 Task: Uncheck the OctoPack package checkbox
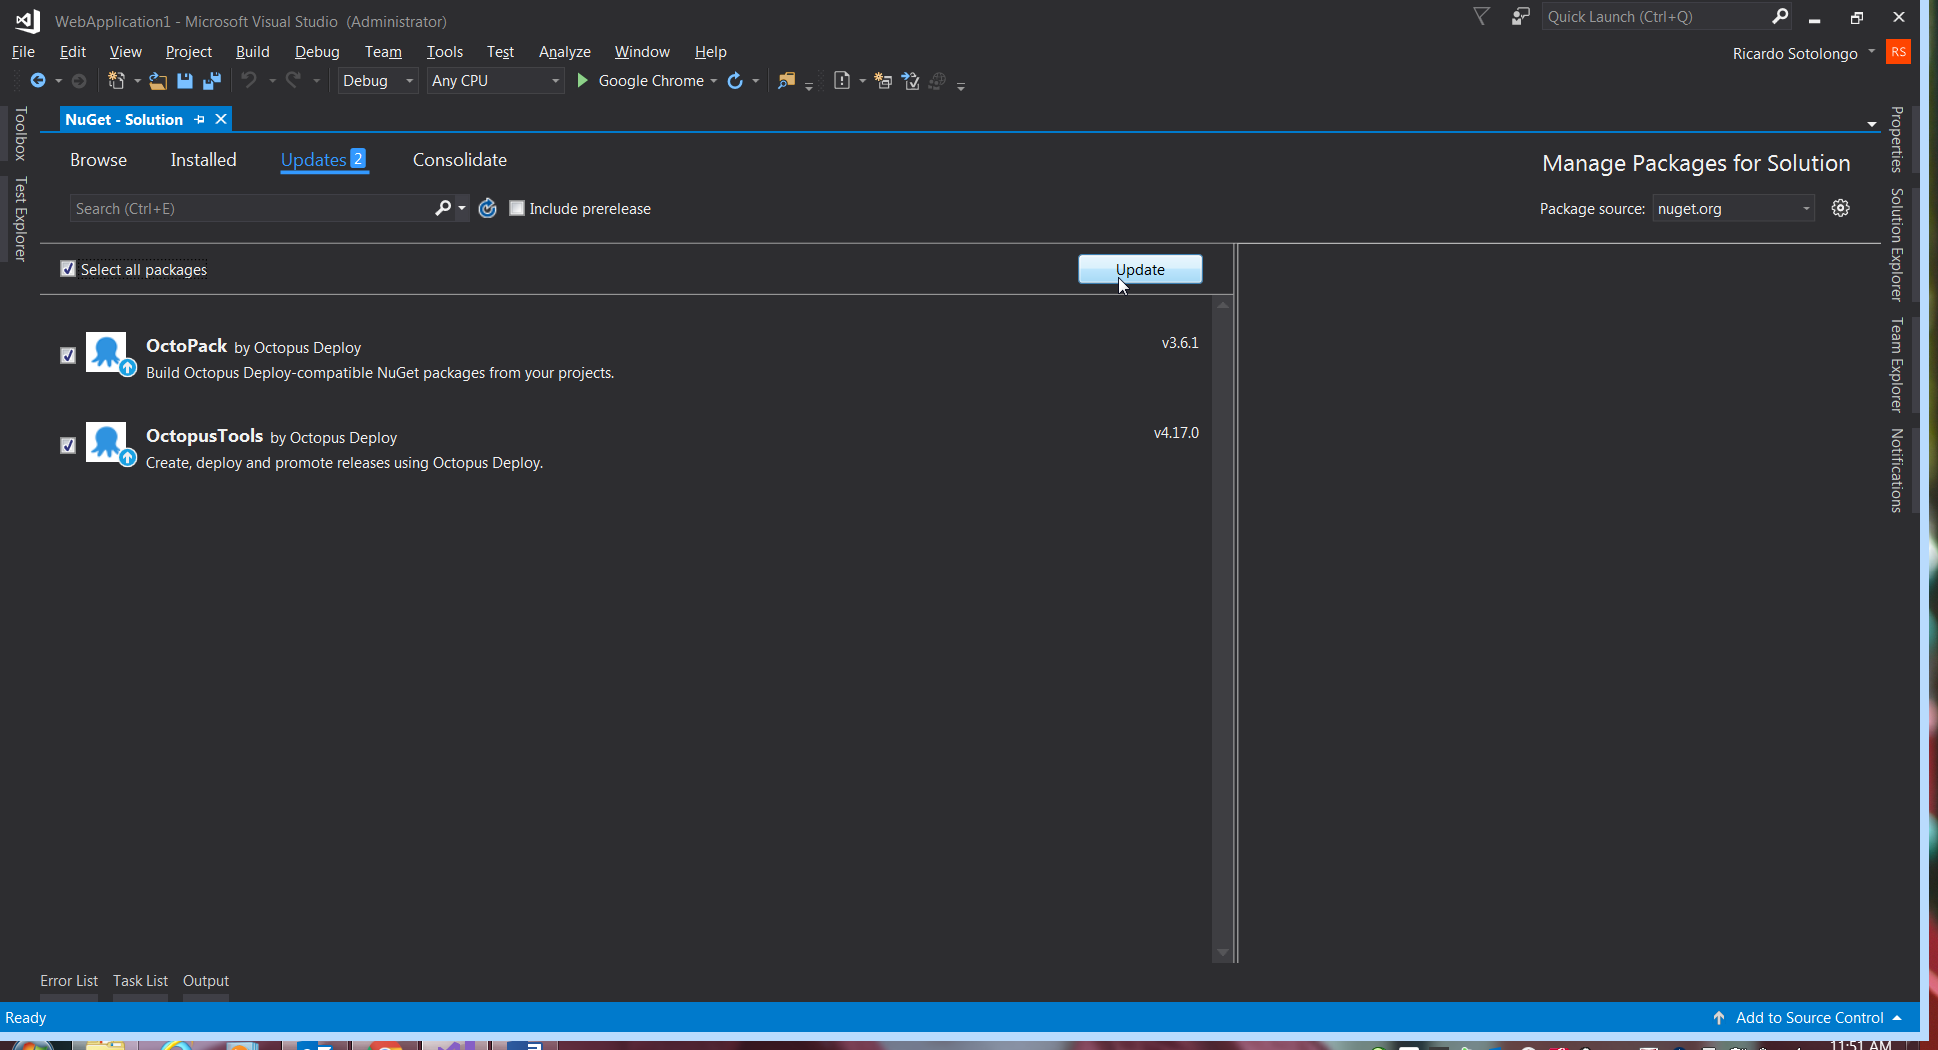(68, 355)
